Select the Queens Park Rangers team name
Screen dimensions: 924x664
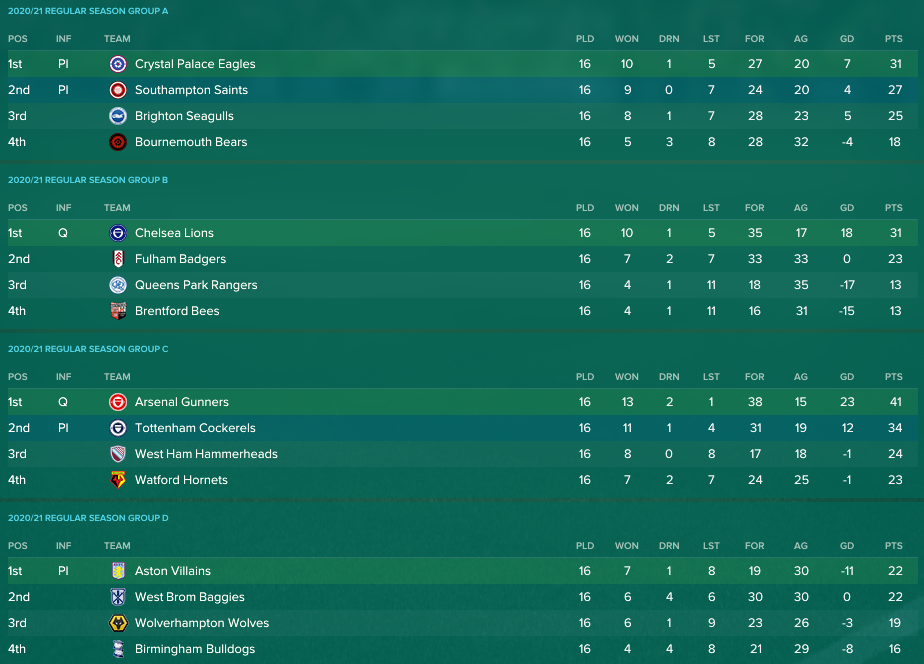[x=196, y=285]
